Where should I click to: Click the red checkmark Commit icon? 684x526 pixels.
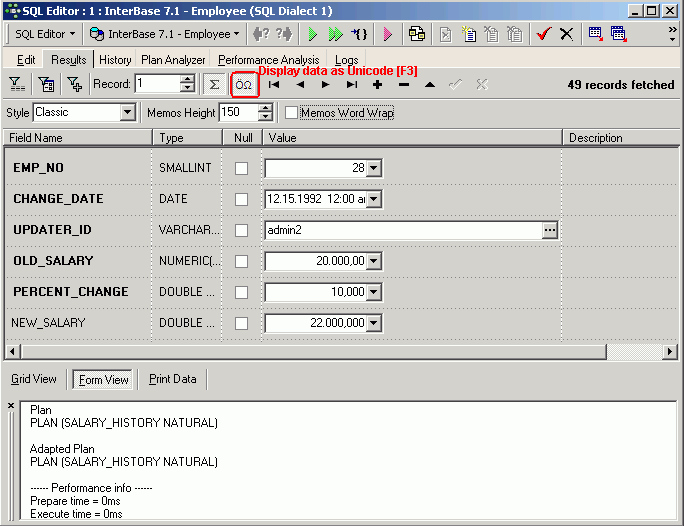coord(544,34)
